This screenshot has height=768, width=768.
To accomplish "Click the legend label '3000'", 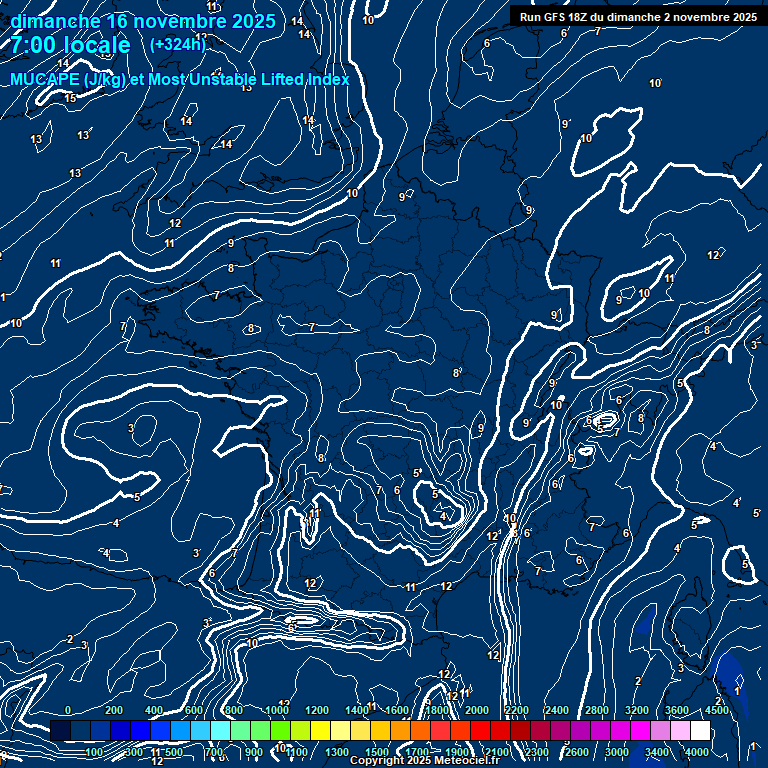I will tap(617, 752).
